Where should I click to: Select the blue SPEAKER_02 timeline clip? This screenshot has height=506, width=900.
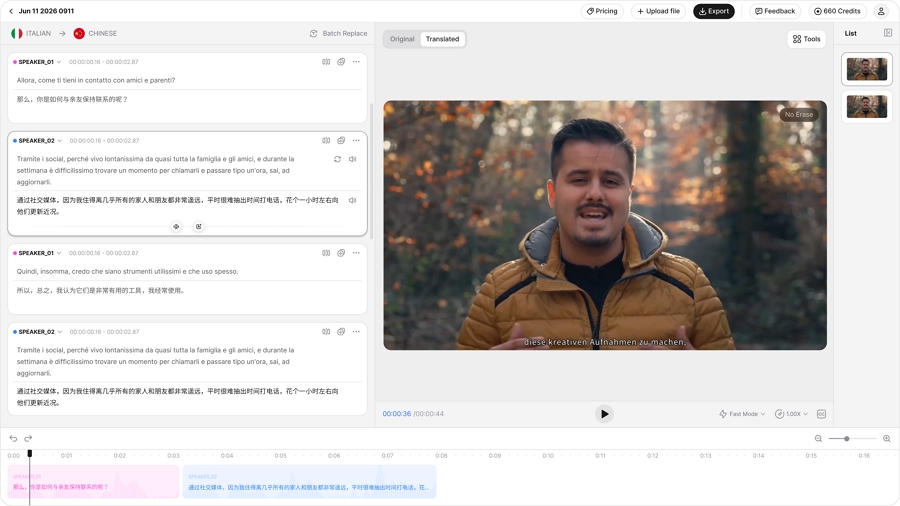[309, 481]
